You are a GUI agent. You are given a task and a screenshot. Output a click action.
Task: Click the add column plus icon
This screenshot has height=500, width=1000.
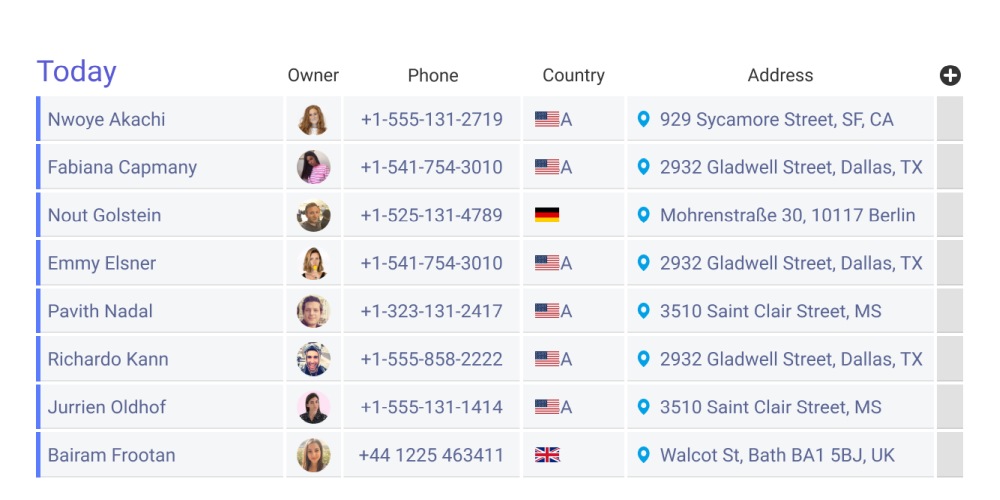point(950,75)
